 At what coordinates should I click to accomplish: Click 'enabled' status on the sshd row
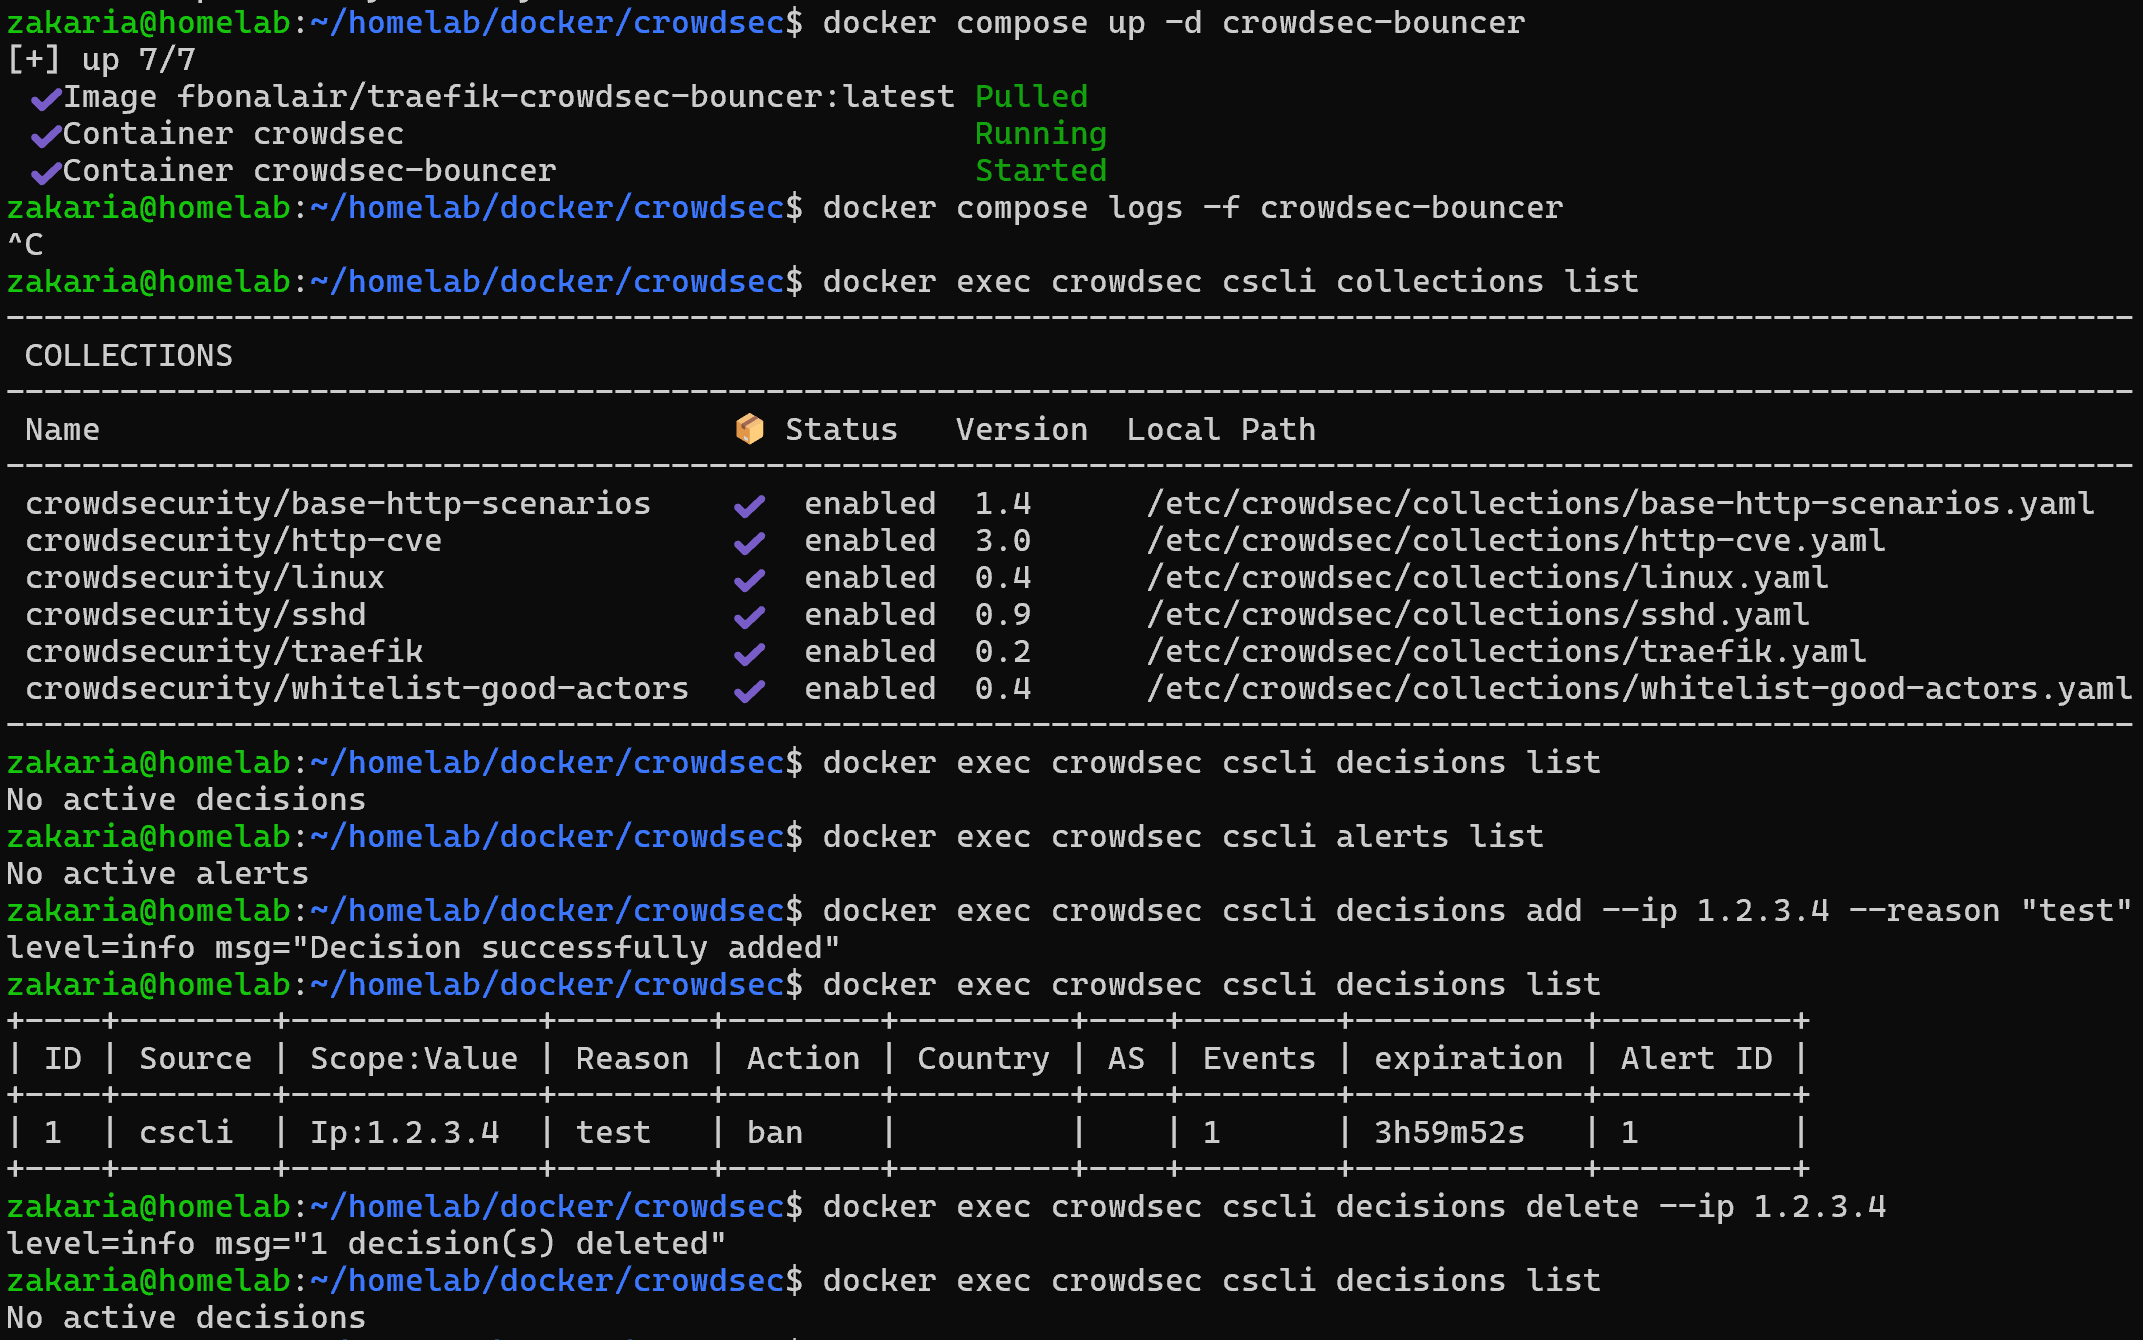870,615
